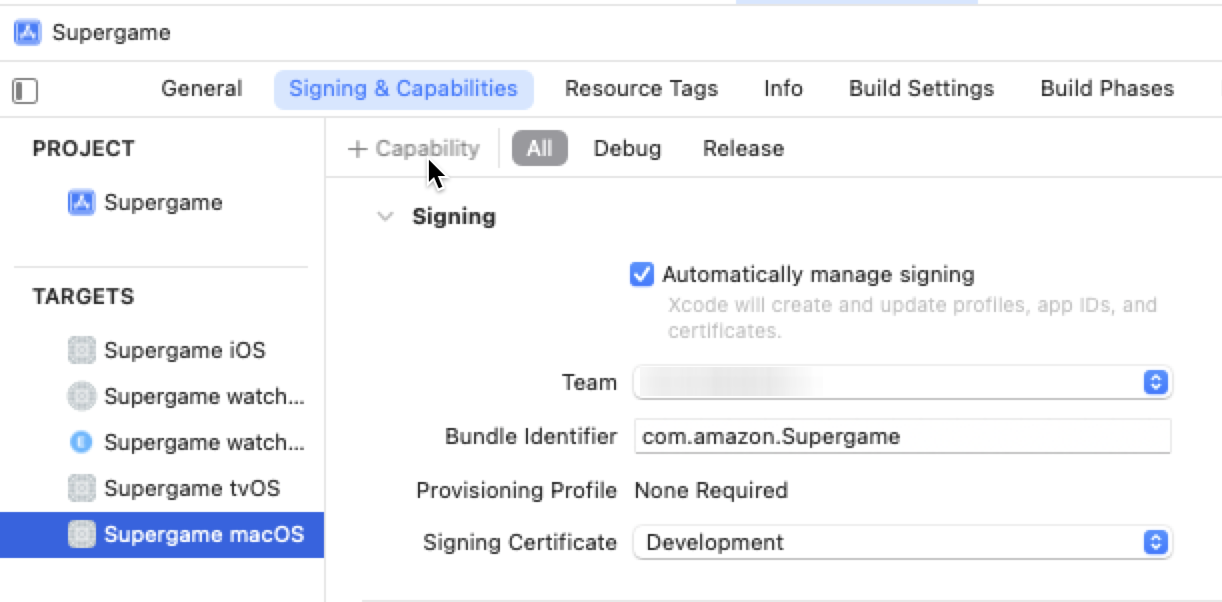1222x602 pixels.
Task: Click the General tab
Action: click(x=201, y=88)
